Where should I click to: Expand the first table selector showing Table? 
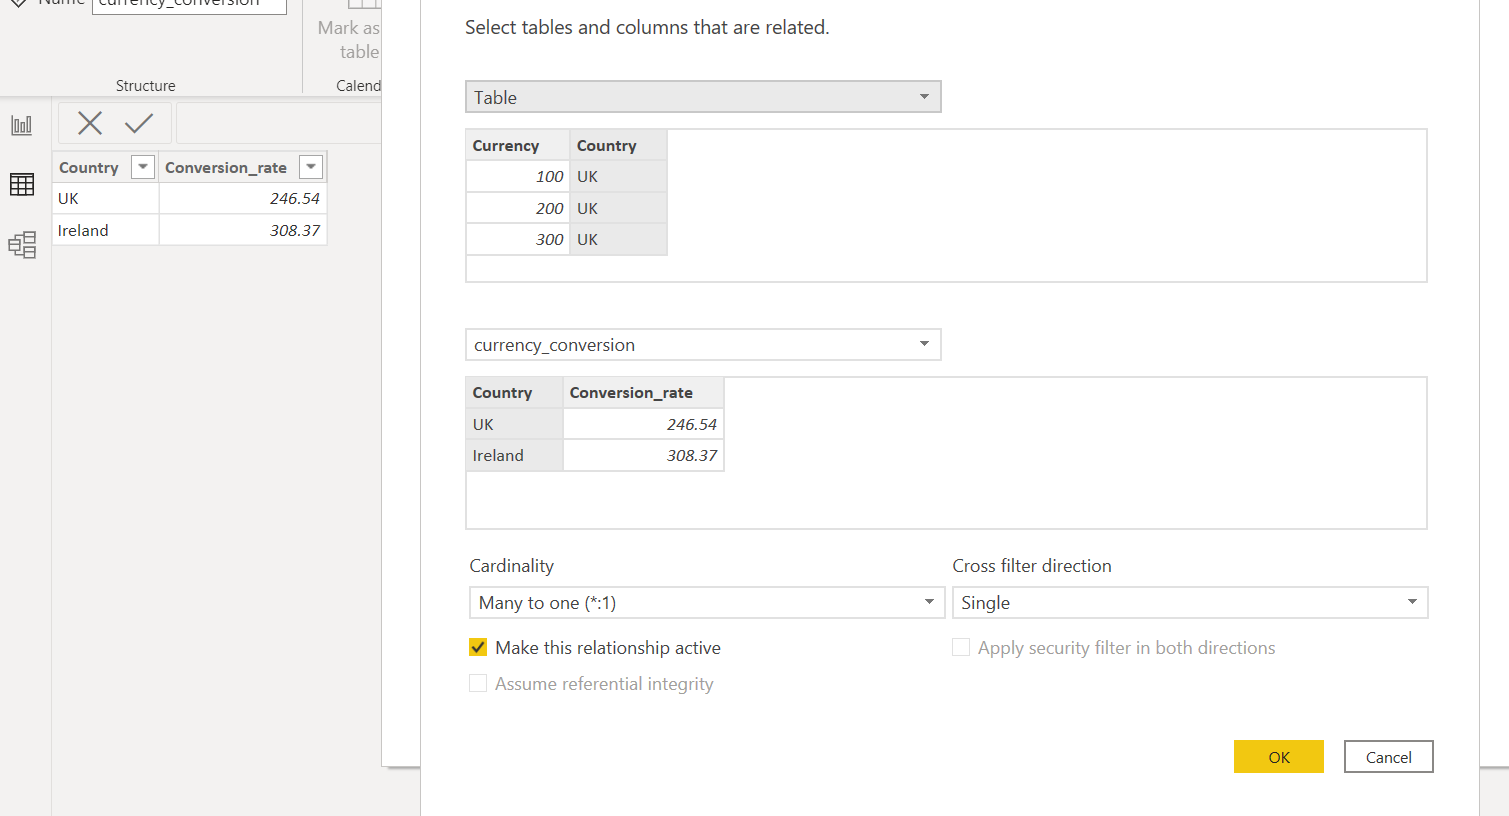coord(703,97)
